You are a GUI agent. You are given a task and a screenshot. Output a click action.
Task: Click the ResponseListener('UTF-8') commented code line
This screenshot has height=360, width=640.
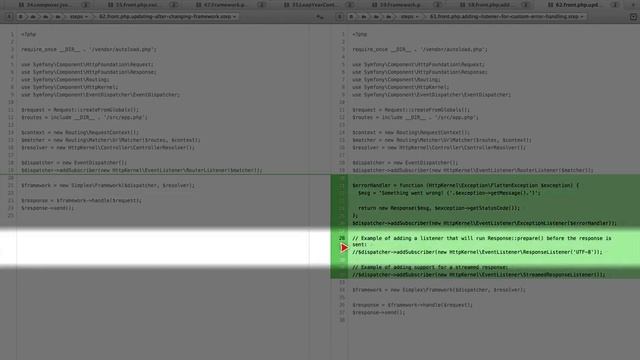(x=477, y=252)
